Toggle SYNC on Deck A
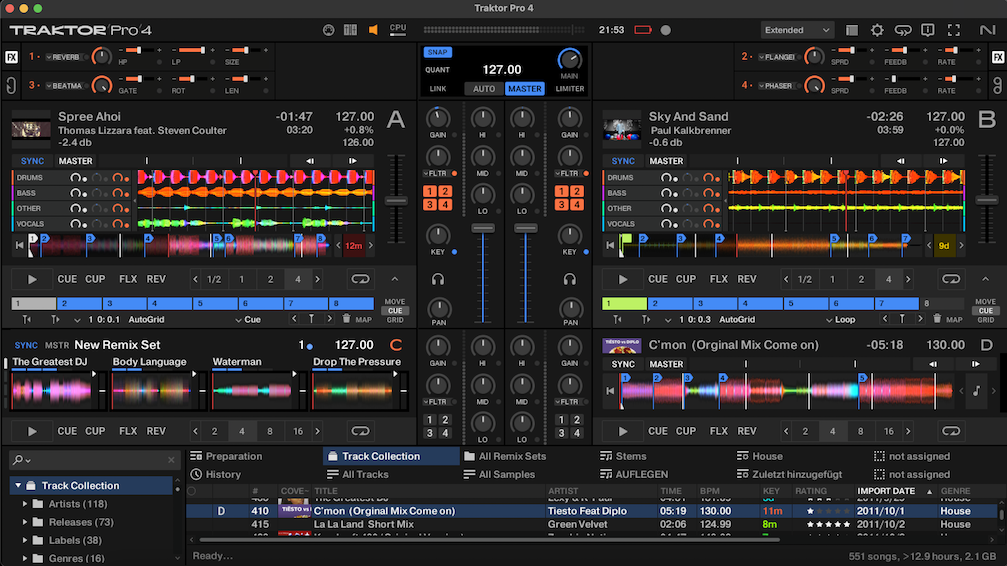Viewport: 1007px width, 566px height. 32,161
